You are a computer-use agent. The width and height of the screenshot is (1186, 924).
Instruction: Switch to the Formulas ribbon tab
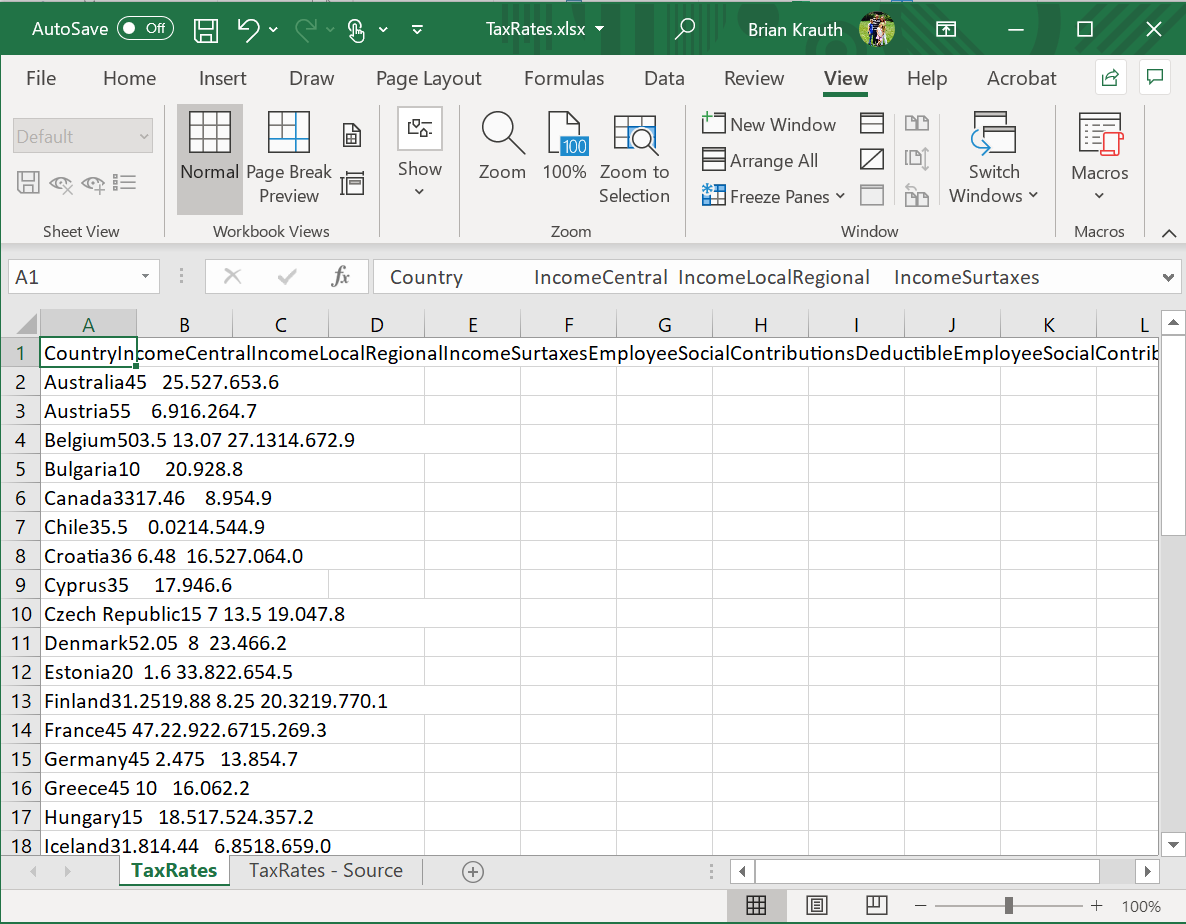click(564, 78)
